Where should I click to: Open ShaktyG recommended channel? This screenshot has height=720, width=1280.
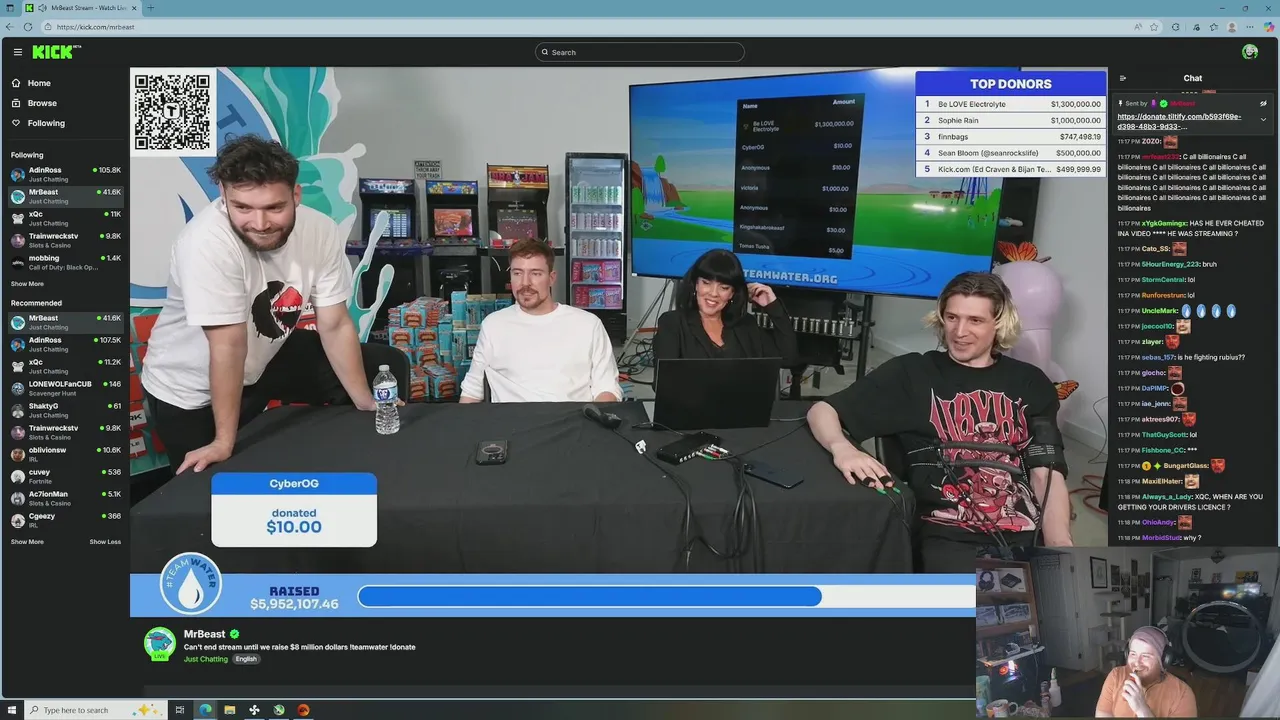65,410
